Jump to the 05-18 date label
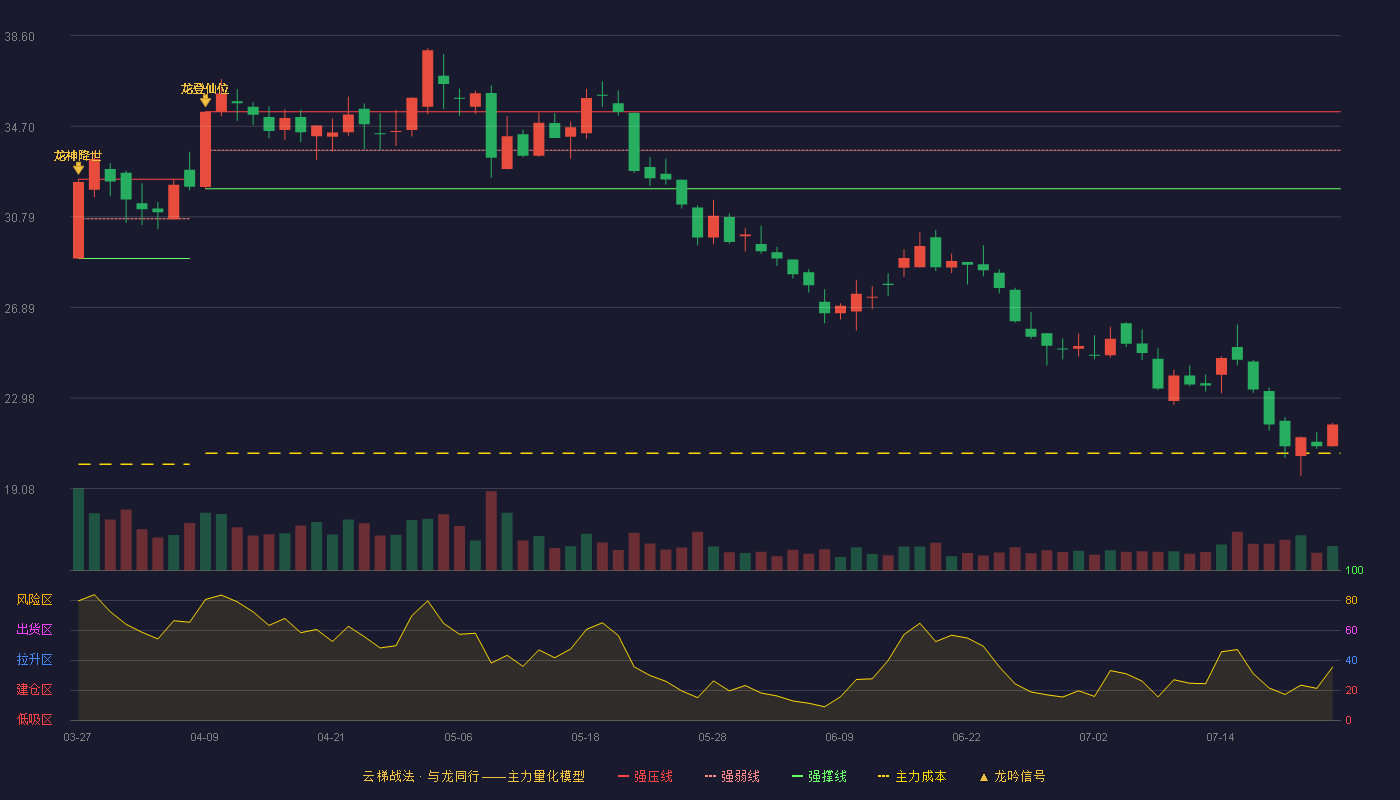The height and width of the screenshot is (800, 1400). point(585,737)
